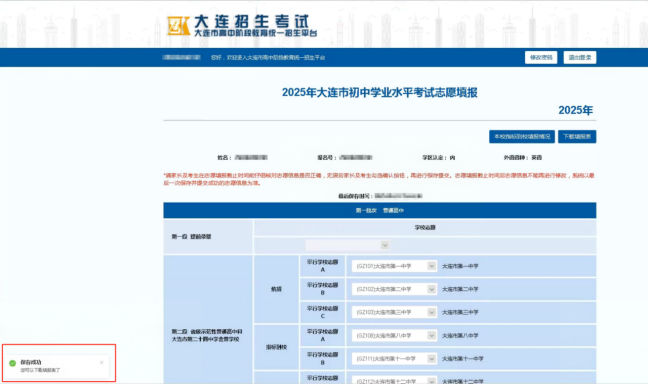Image resolution: width=648 pixels, height=385 pixels.
Task: Click the 下载填报表 button
Action: point(577,137)
